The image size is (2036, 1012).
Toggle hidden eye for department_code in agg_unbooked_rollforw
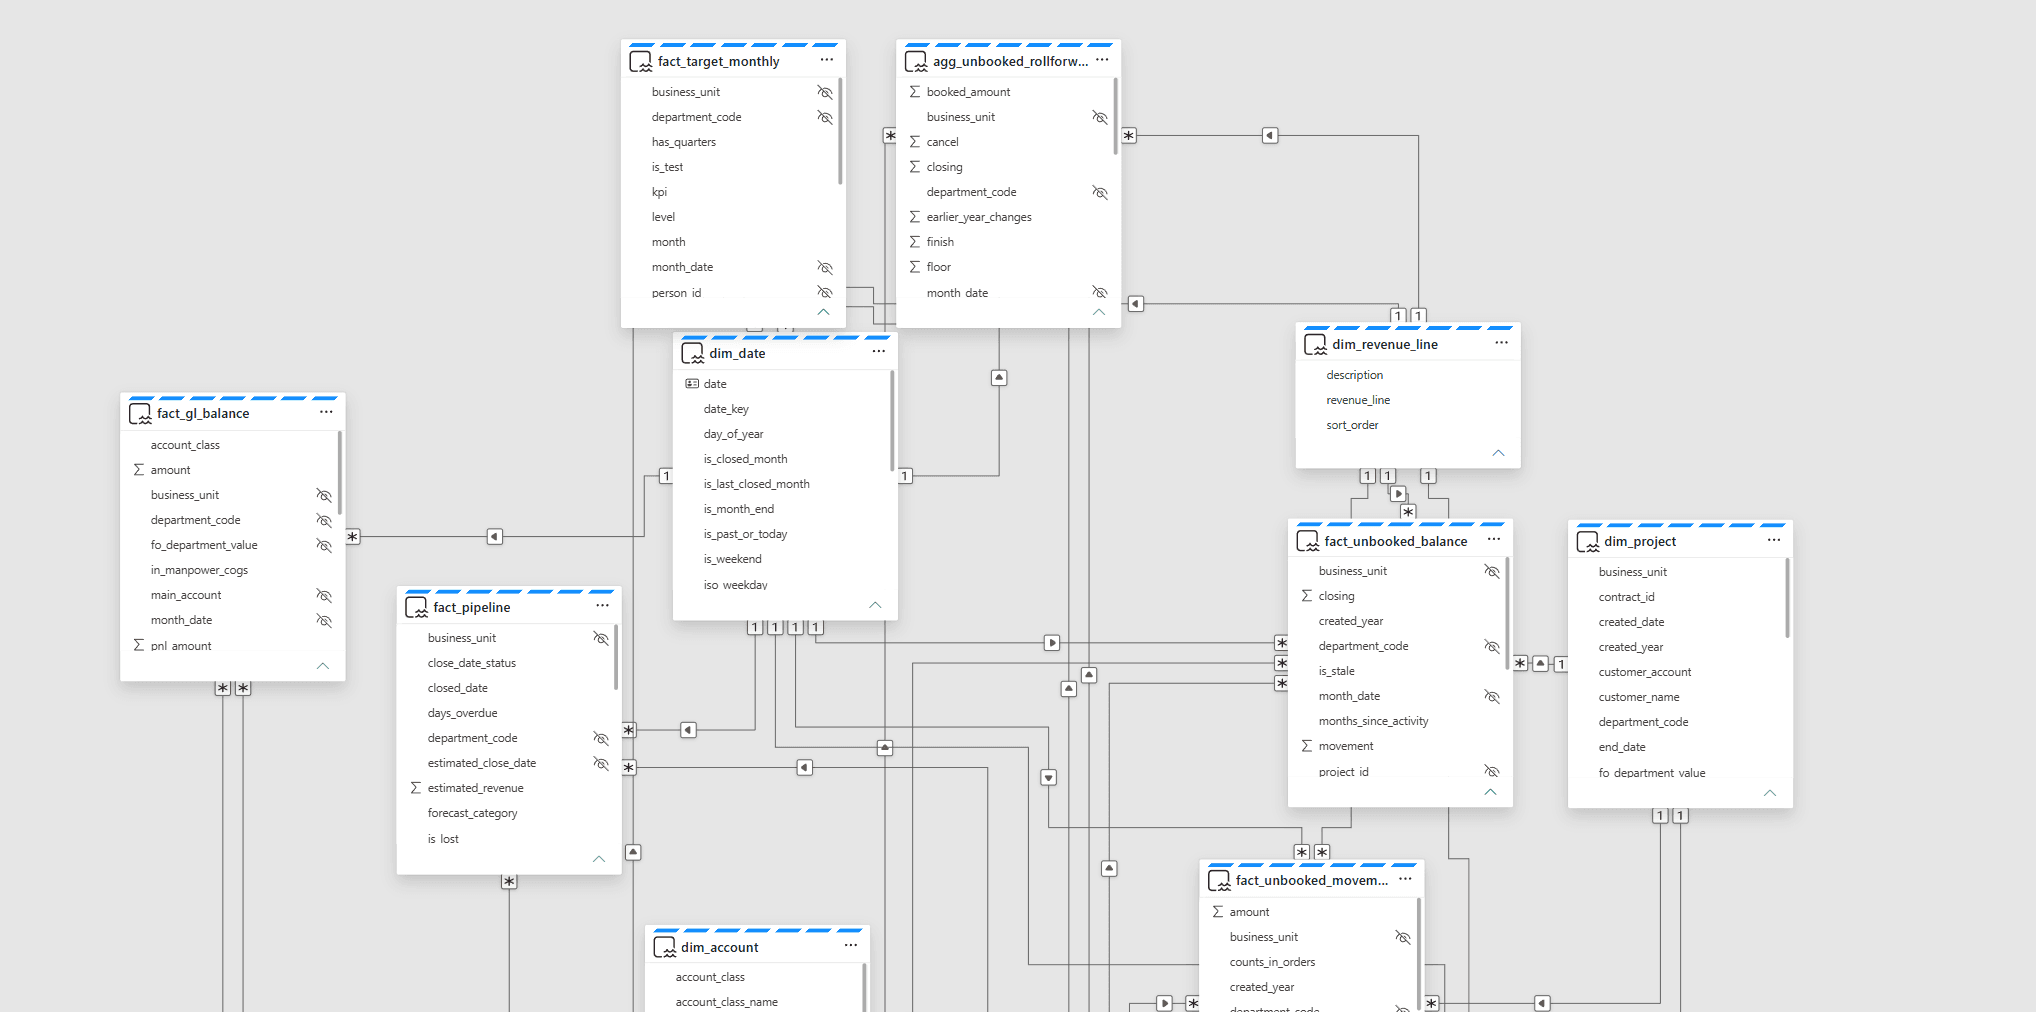(1100, 192)
